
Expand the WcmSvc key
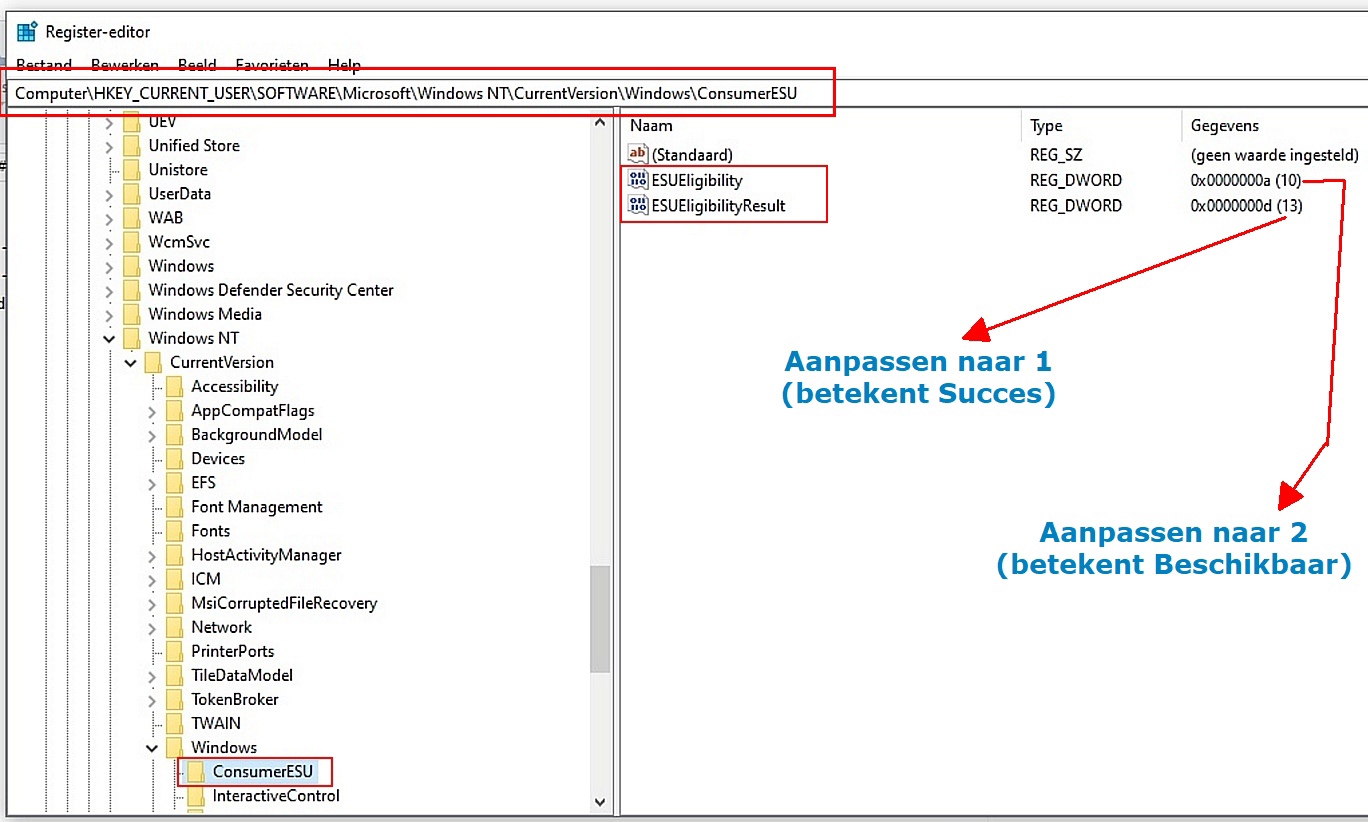click(109, 242)
